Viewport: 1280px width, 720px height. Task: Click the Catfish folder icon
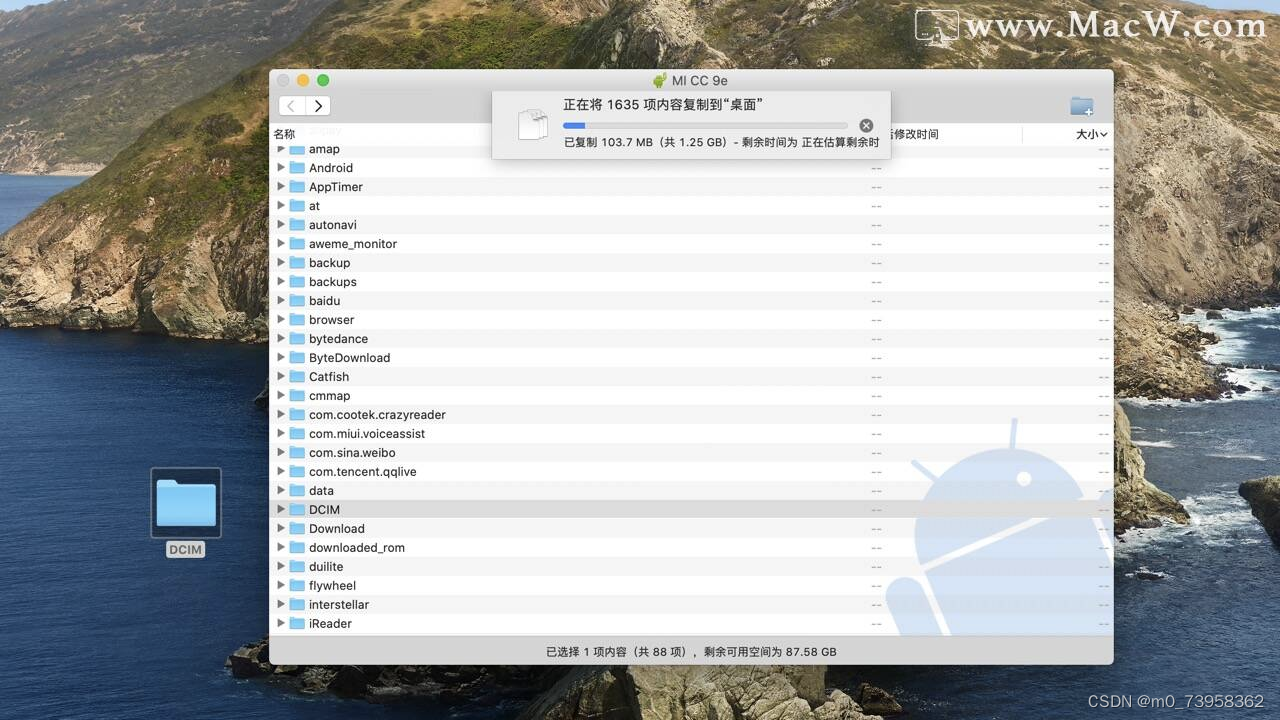click(x=297, y=377)
